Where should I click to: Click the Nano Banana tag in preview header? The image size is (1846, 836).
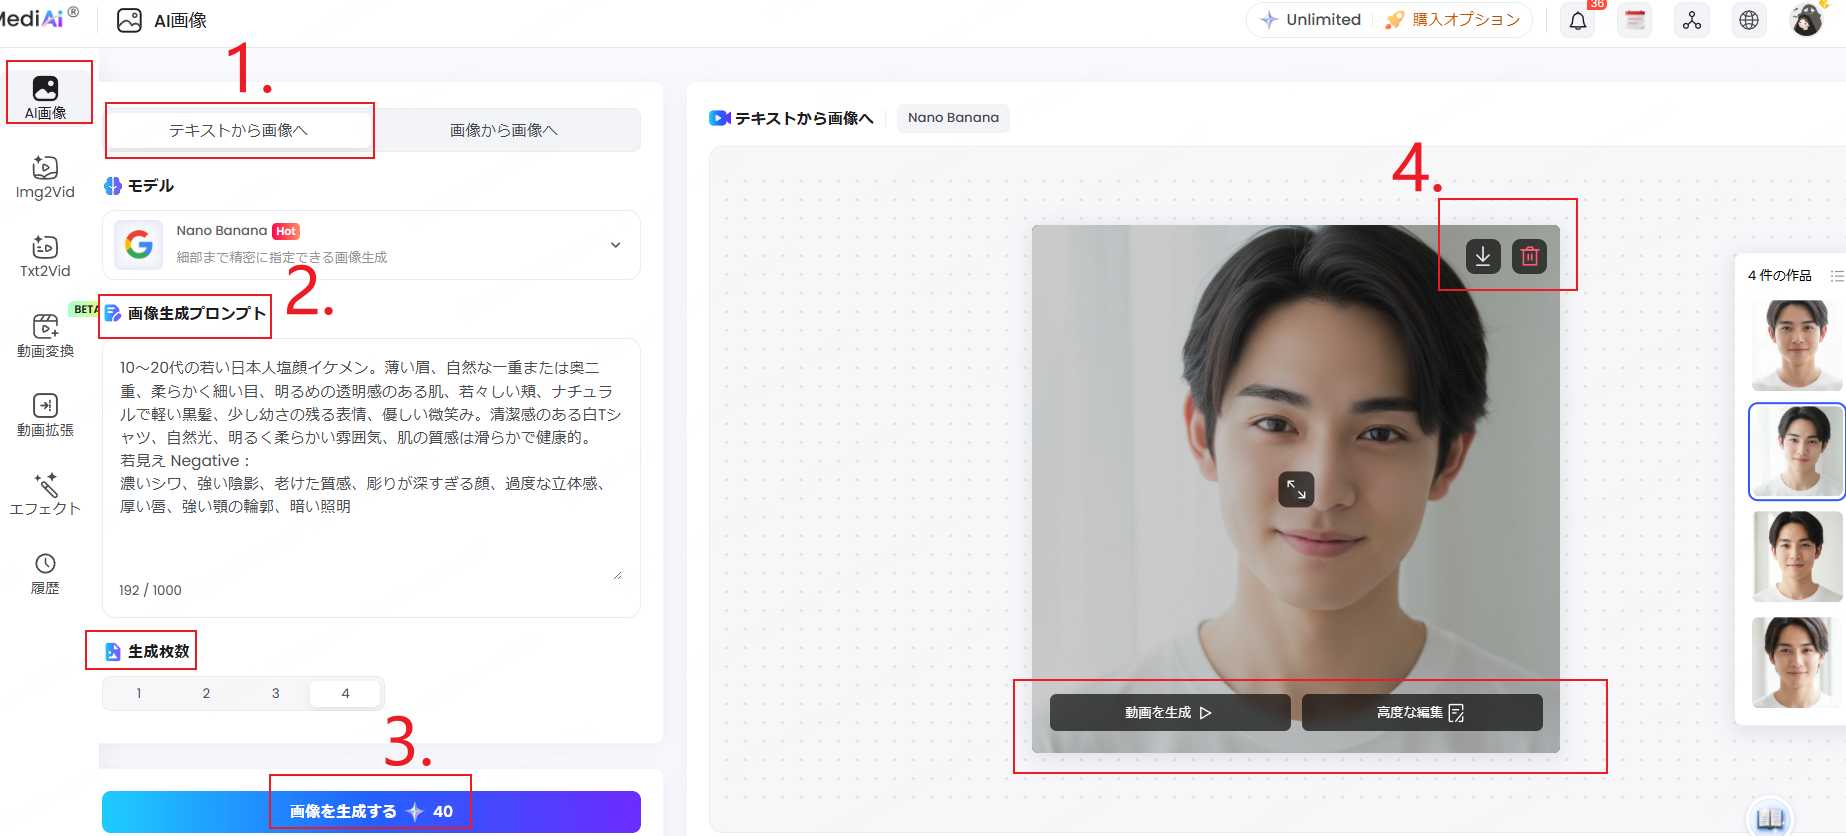point(953,118)
